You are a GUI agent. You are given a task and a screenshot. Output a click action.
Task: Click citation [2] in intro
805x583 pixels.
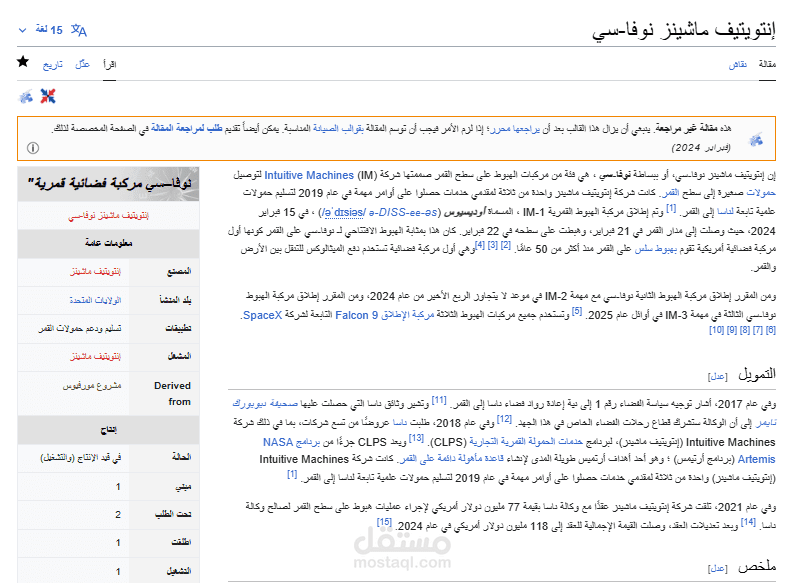506,245
